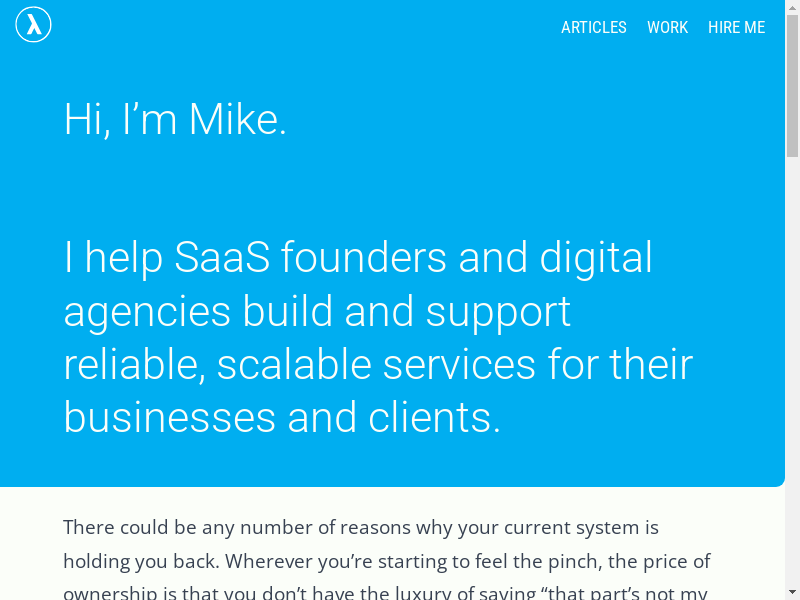Click the word "SaaS" in the headline
Screen dimensions: 800x600
[222, 258]
